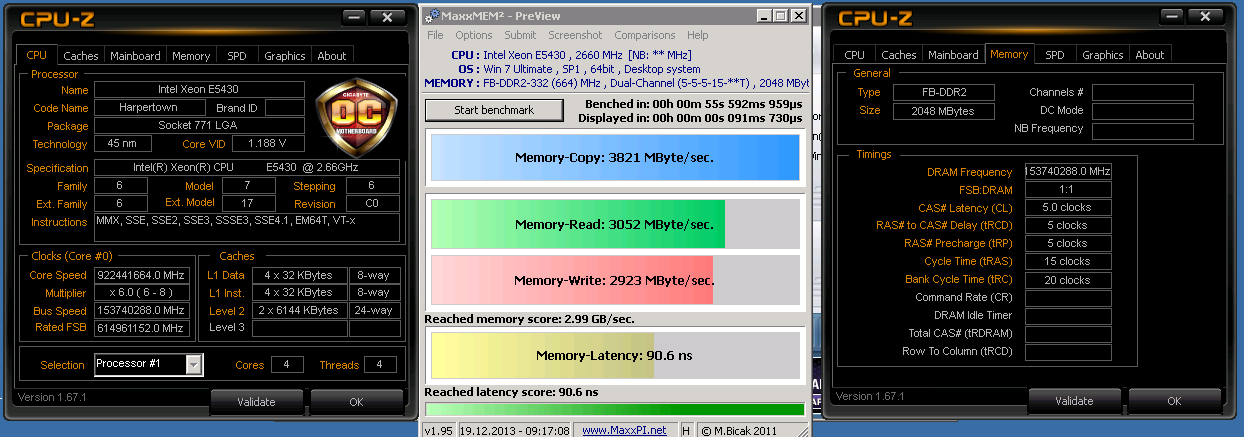Click the green progress bar below latency score
This screenshot has width=1244, height=437.
tap(614, 409)
